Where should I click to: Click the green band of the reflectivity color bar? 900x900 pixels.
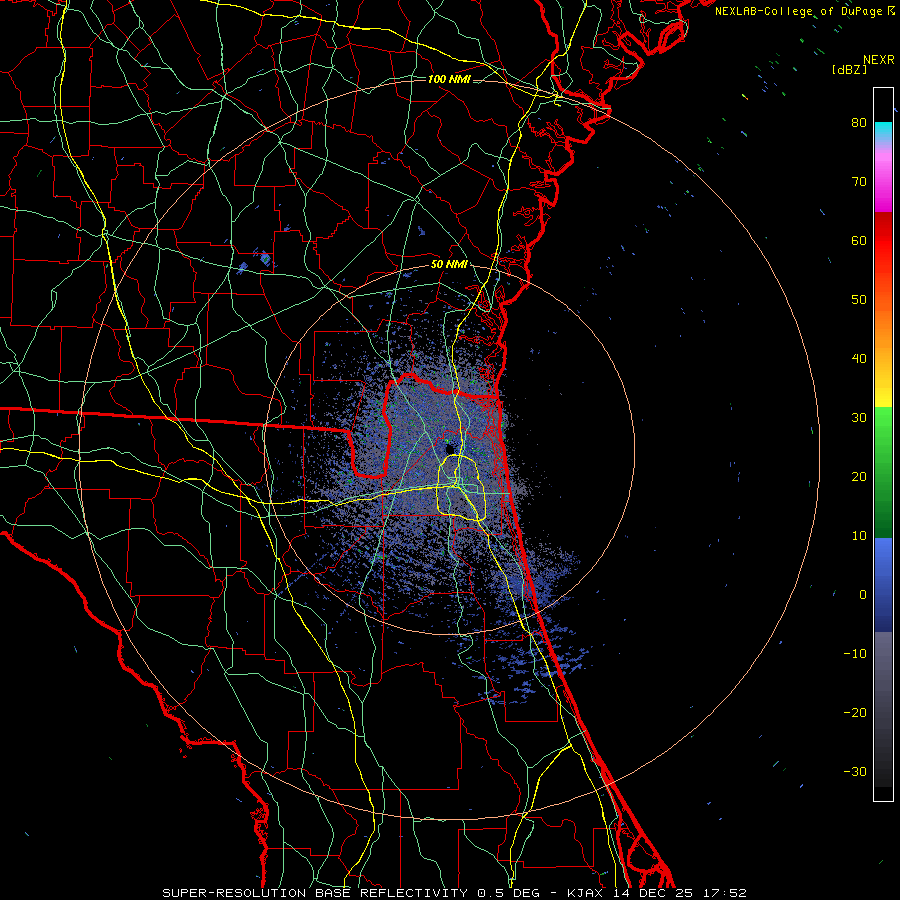883,472
